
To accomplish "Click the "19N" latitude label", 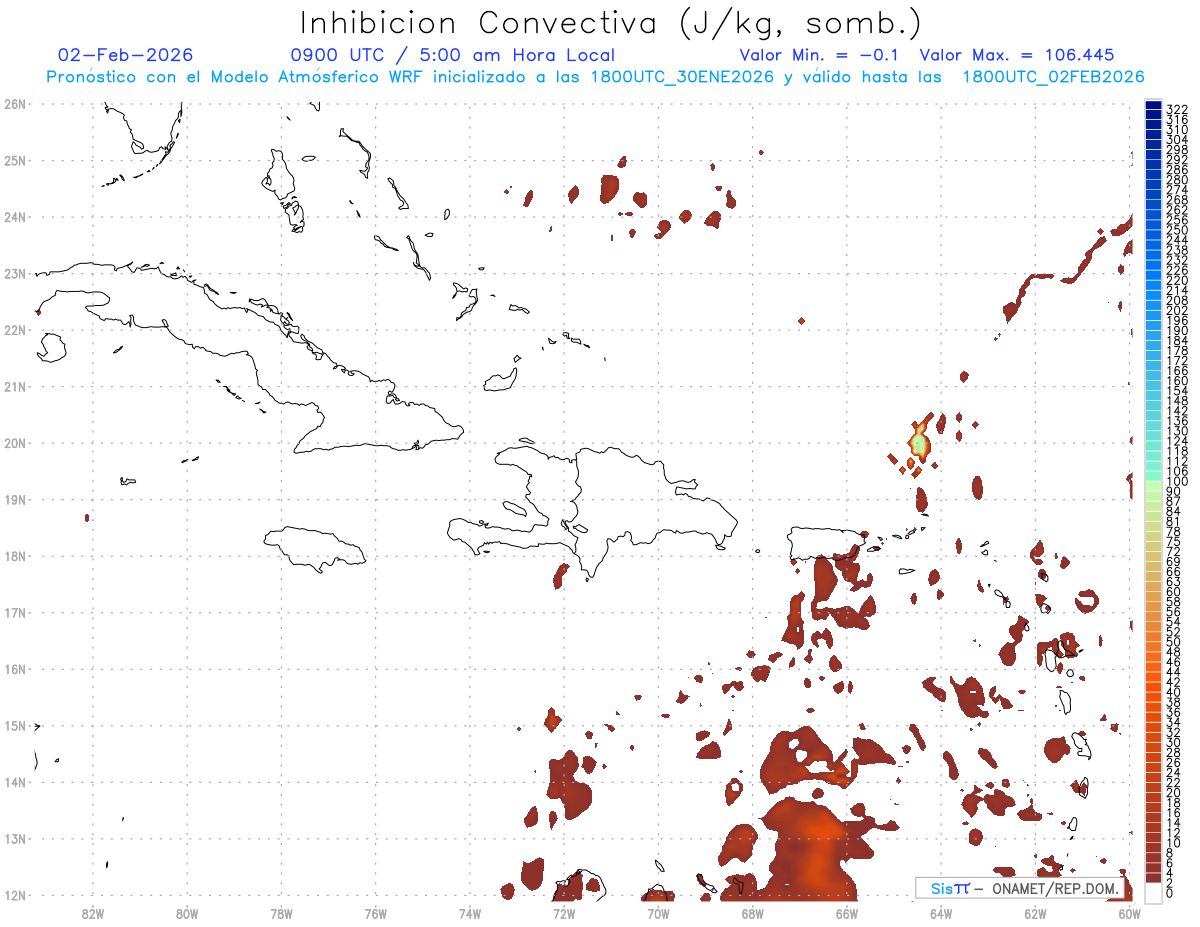I will 15,499.
